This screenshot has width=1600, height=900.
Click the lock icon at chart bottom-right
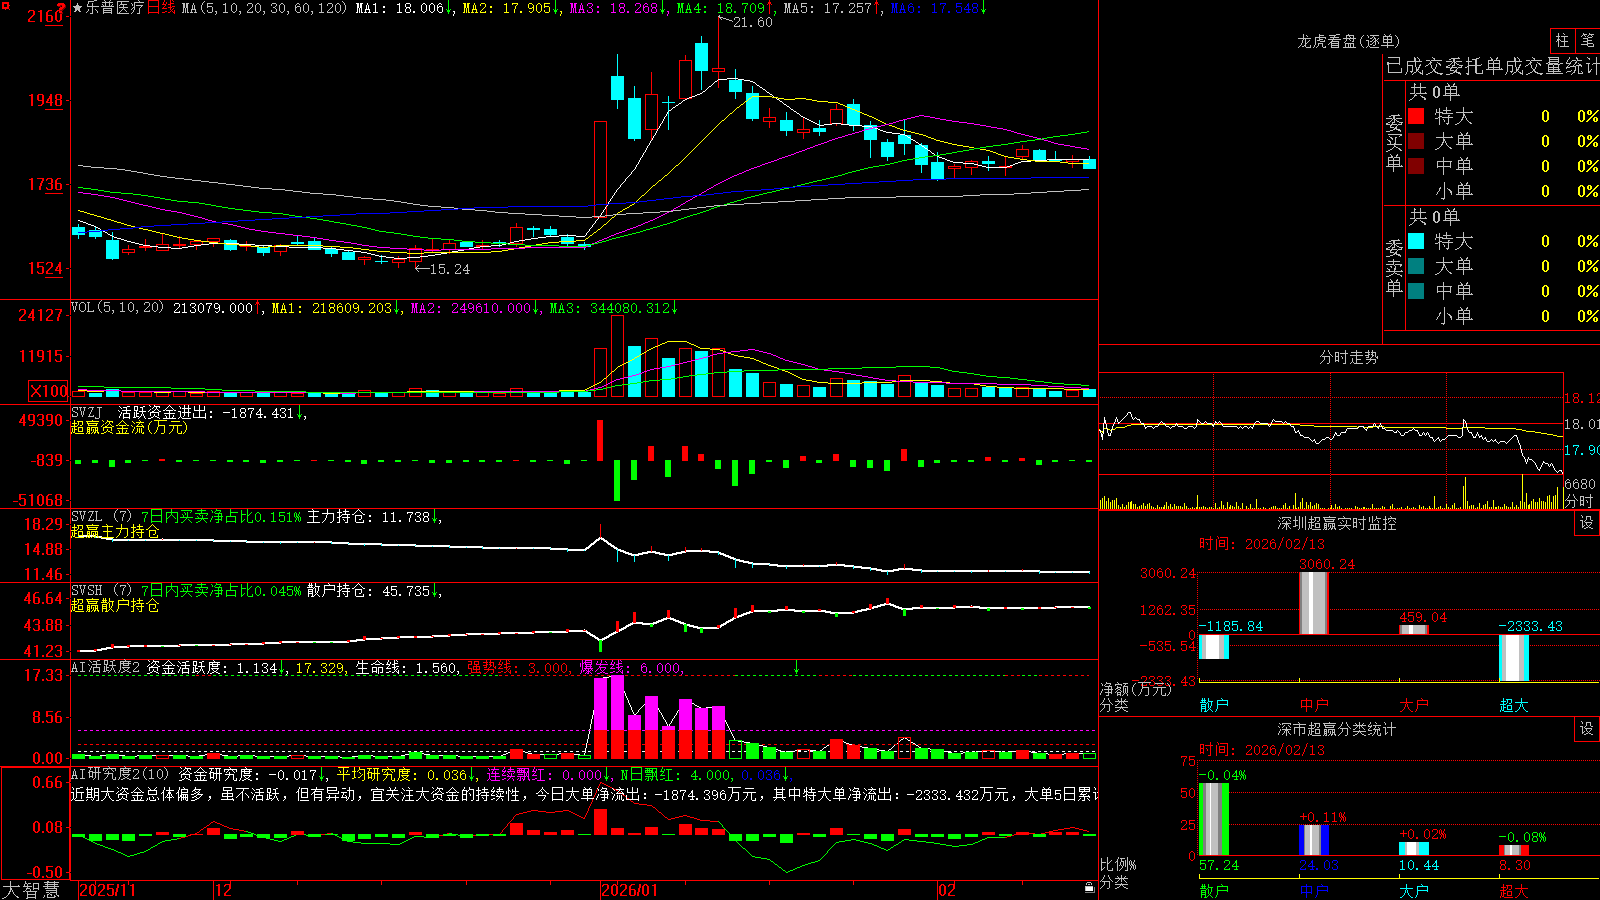(x=1089, y=888)
